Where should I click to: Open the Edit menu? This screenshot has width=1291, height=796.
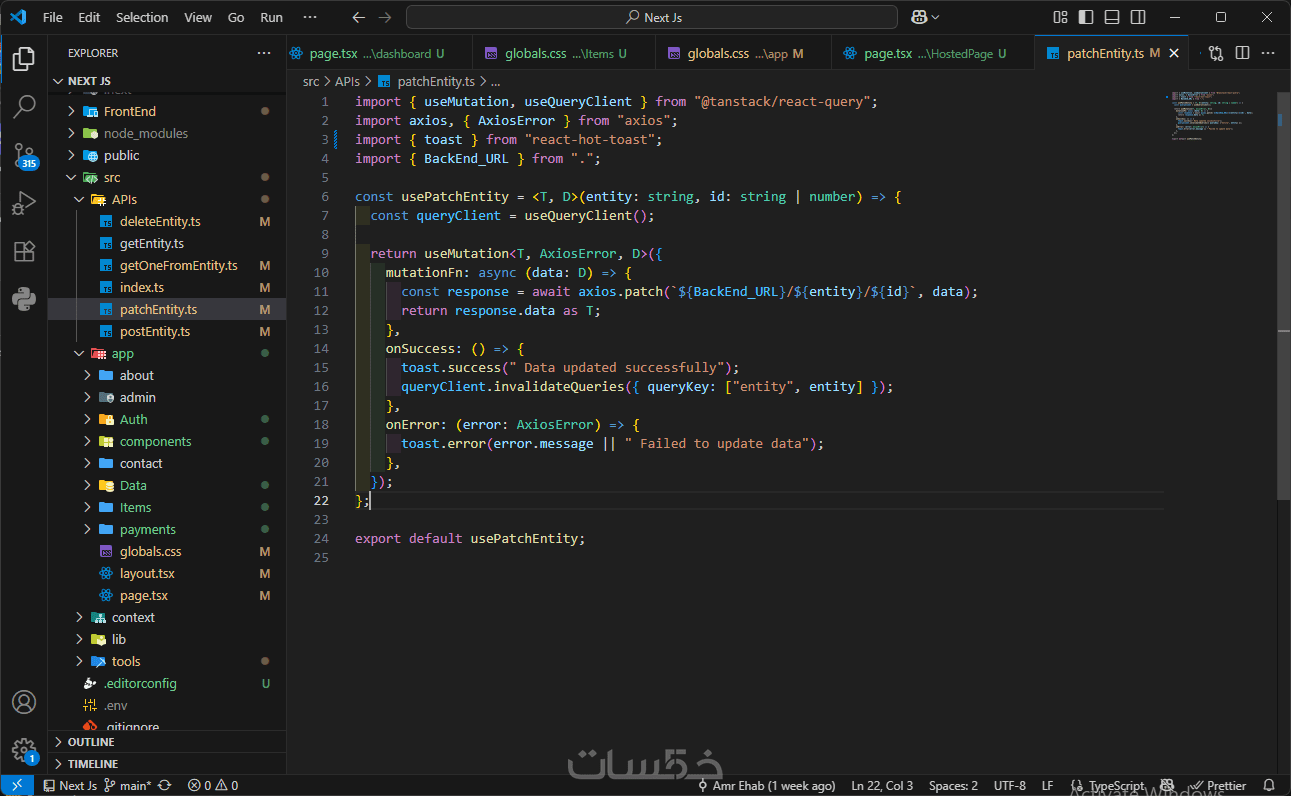point(89,17)
